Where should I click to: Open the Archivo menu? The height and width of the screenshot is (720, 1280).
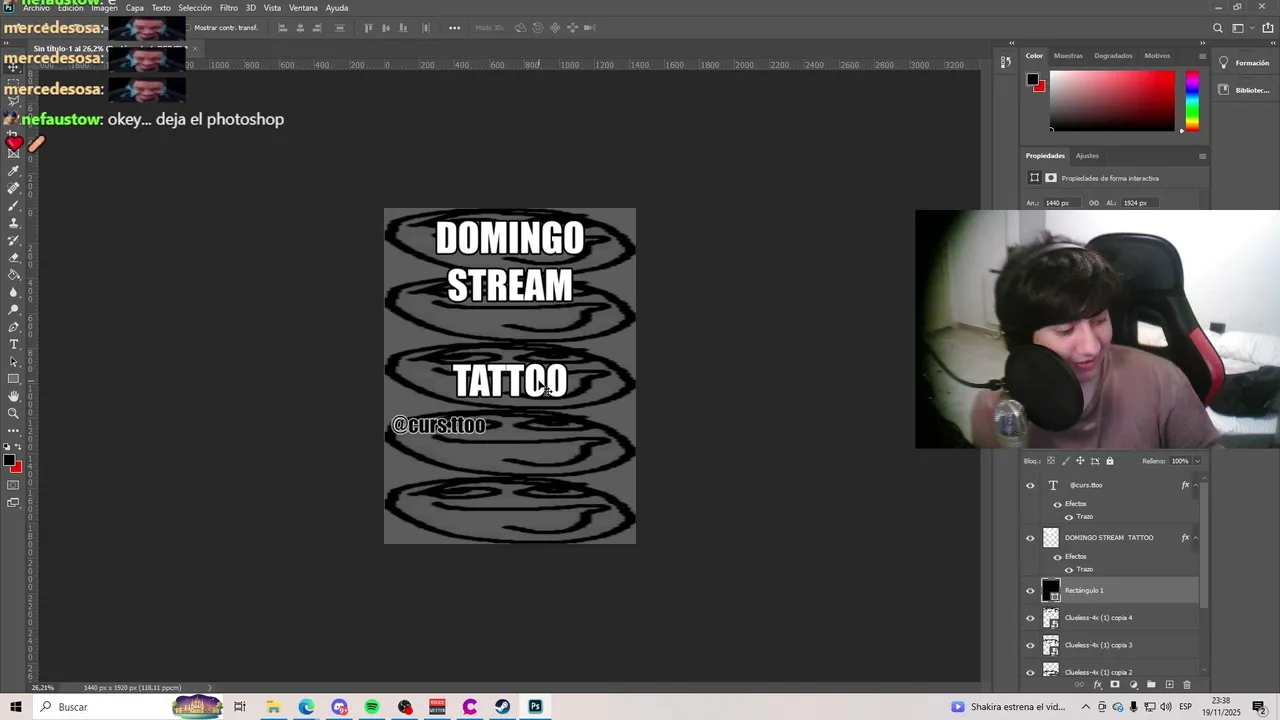[x=36, y=8]
